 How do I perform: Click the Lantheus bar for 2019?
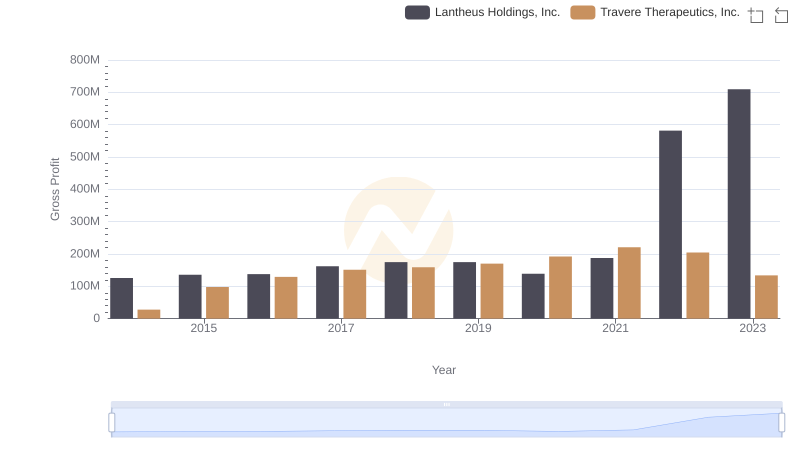464,290
